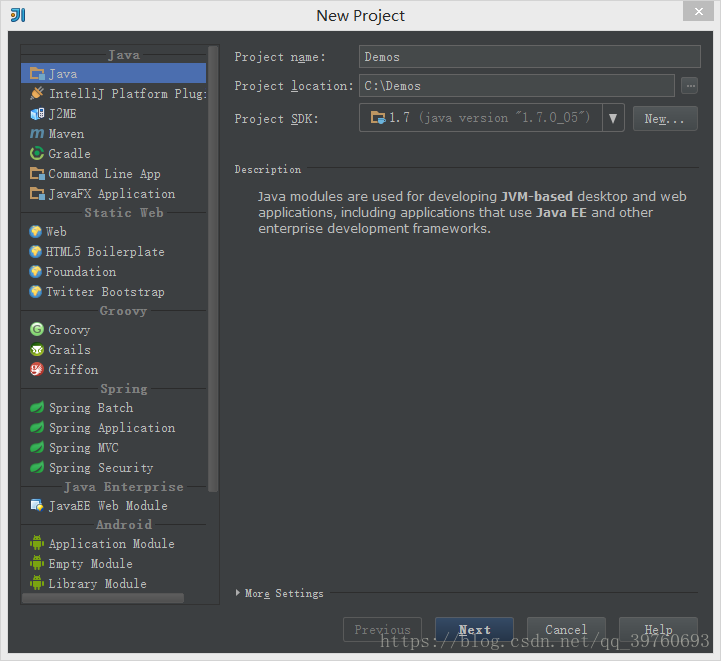Click the Project location field
Image resolution: width=721 pixels, height=661 pixels.
coord(517,85)
